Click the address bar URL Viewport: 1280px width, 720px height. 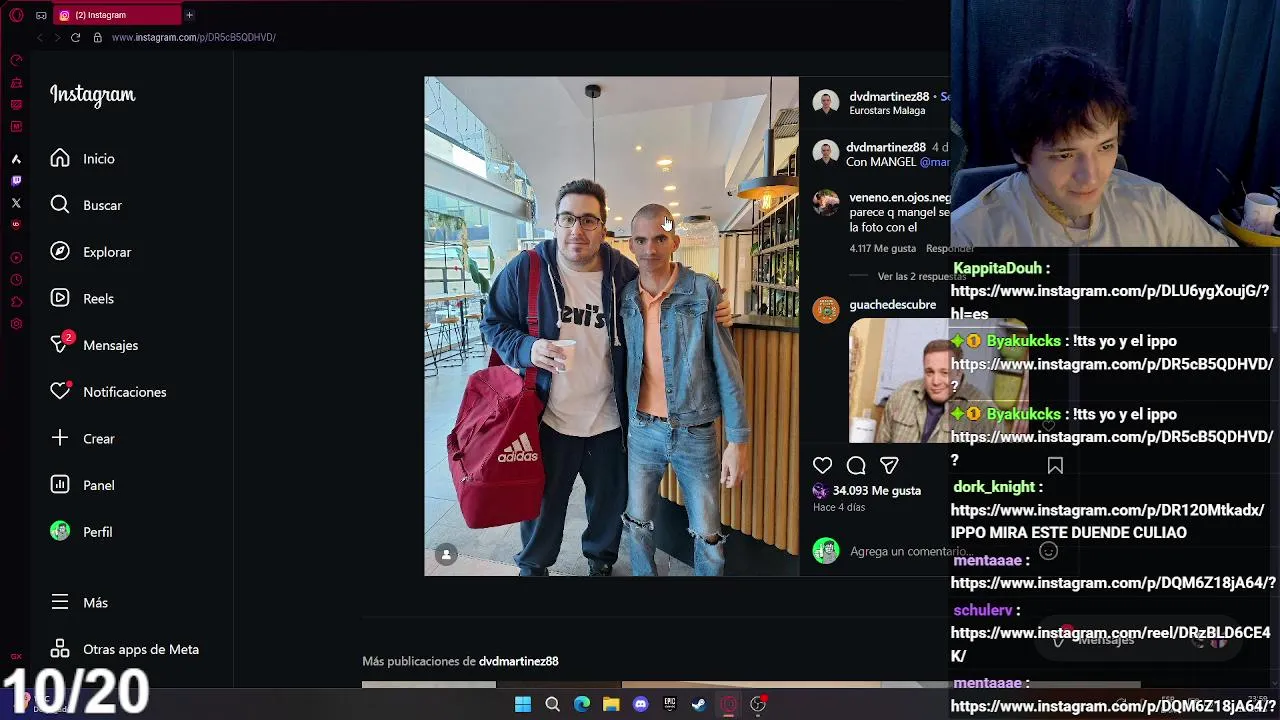(193, 37)
